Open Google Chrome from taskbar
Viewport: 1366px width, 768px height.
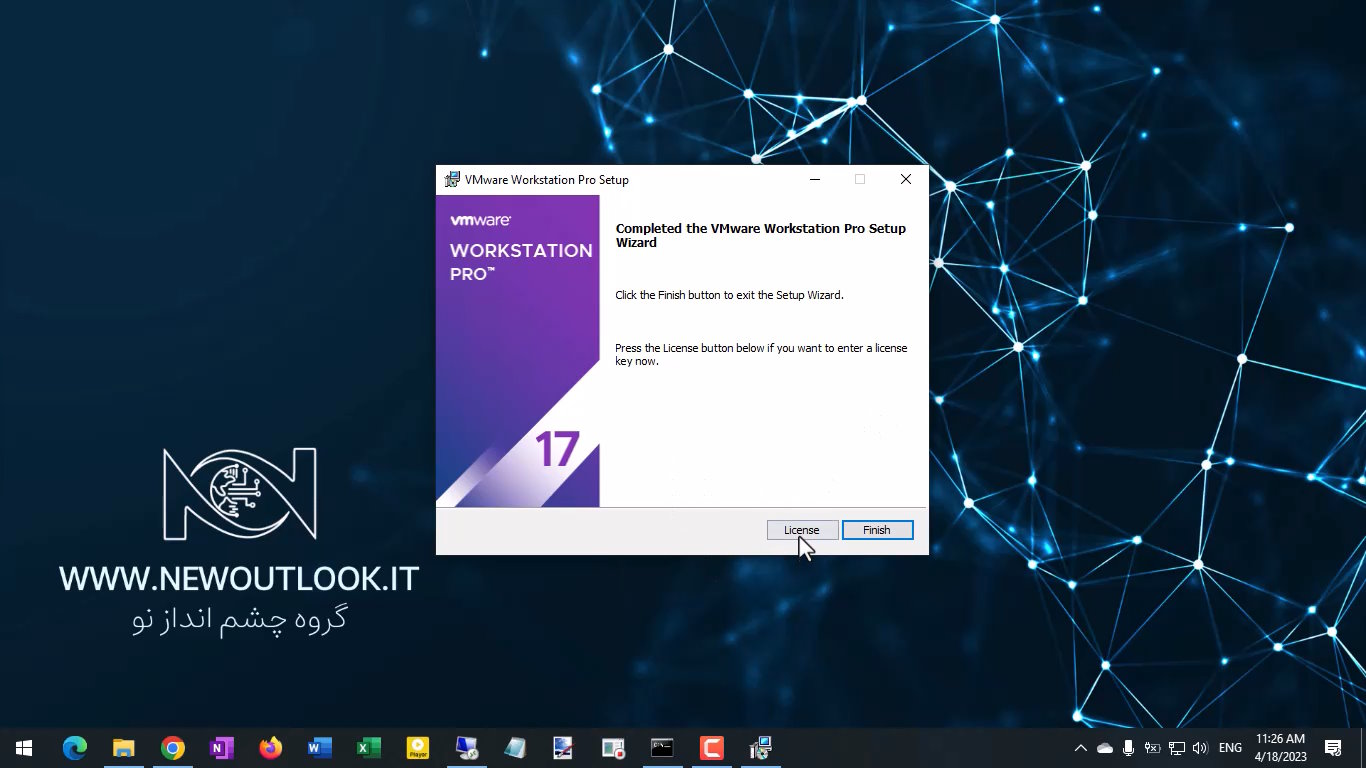[x=173, y=748]
